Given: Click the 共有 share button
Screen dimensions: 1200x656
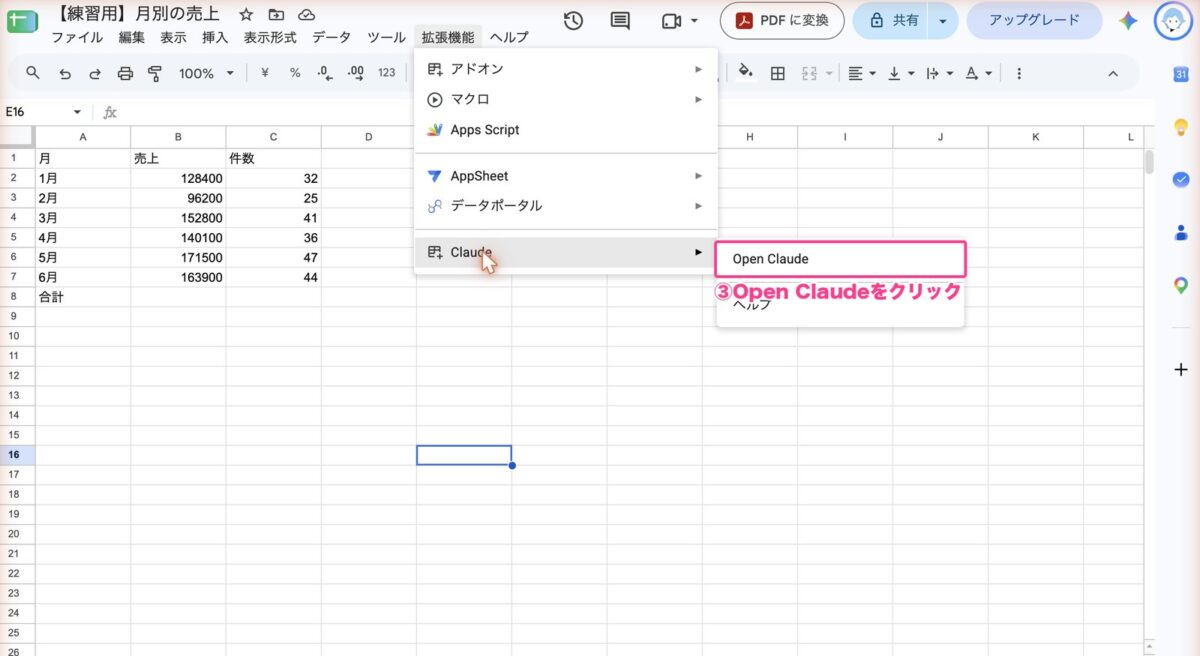Looking at the screenshot, I should (x=892, y=20).
